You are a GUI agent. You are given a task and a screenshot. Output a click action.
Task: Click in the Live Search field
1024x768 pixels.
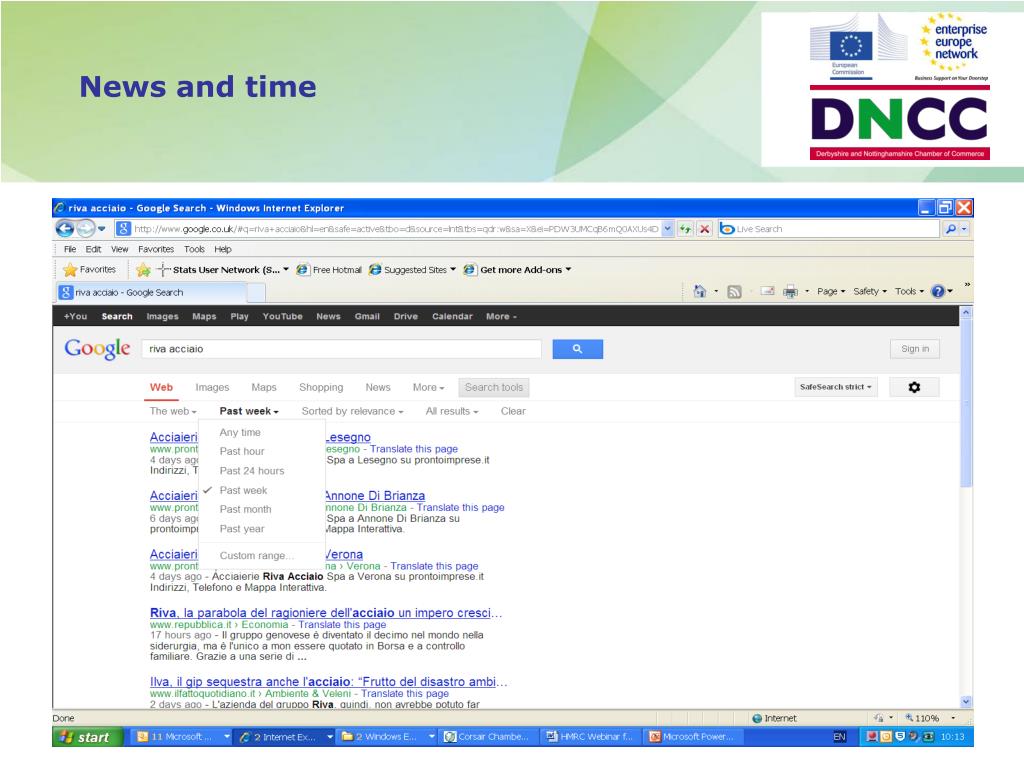(837, 229)
